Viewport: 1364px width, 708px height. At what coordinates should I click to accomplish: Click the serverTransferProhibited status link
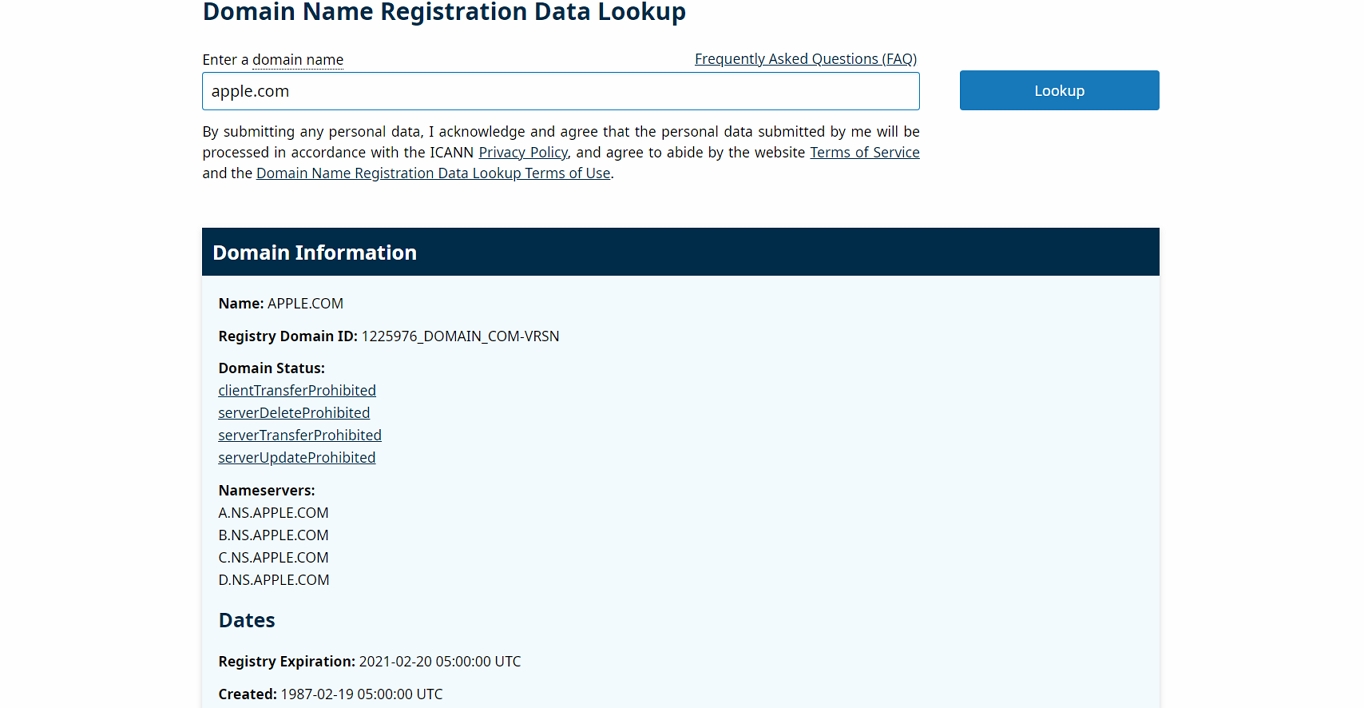pos(300,435)
